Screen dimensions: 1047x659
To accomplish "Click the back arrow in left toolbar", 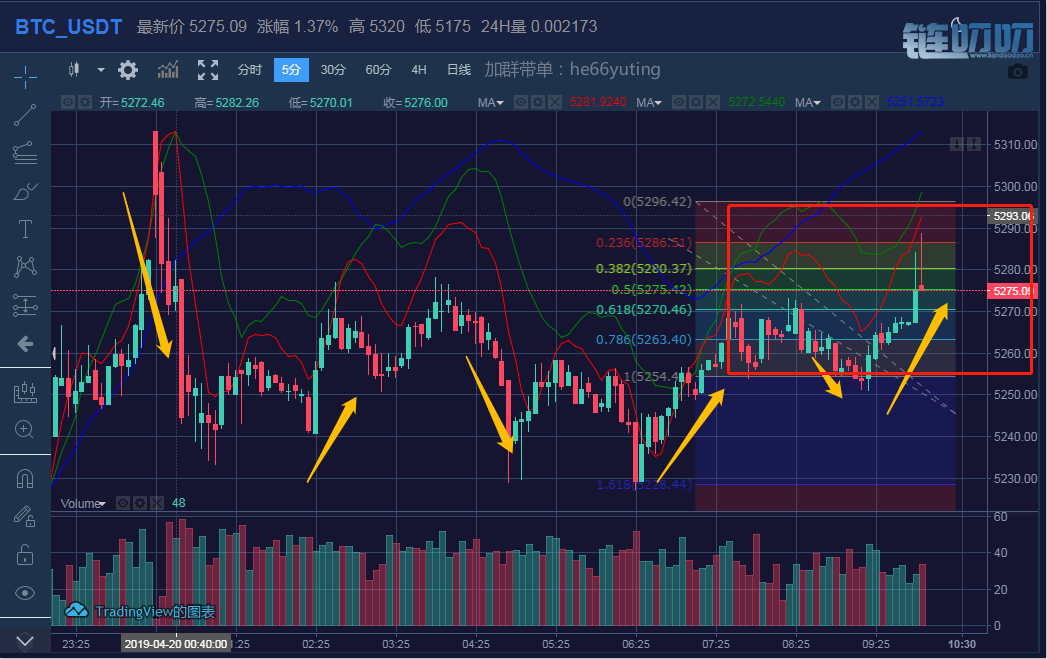I will 25,344.
